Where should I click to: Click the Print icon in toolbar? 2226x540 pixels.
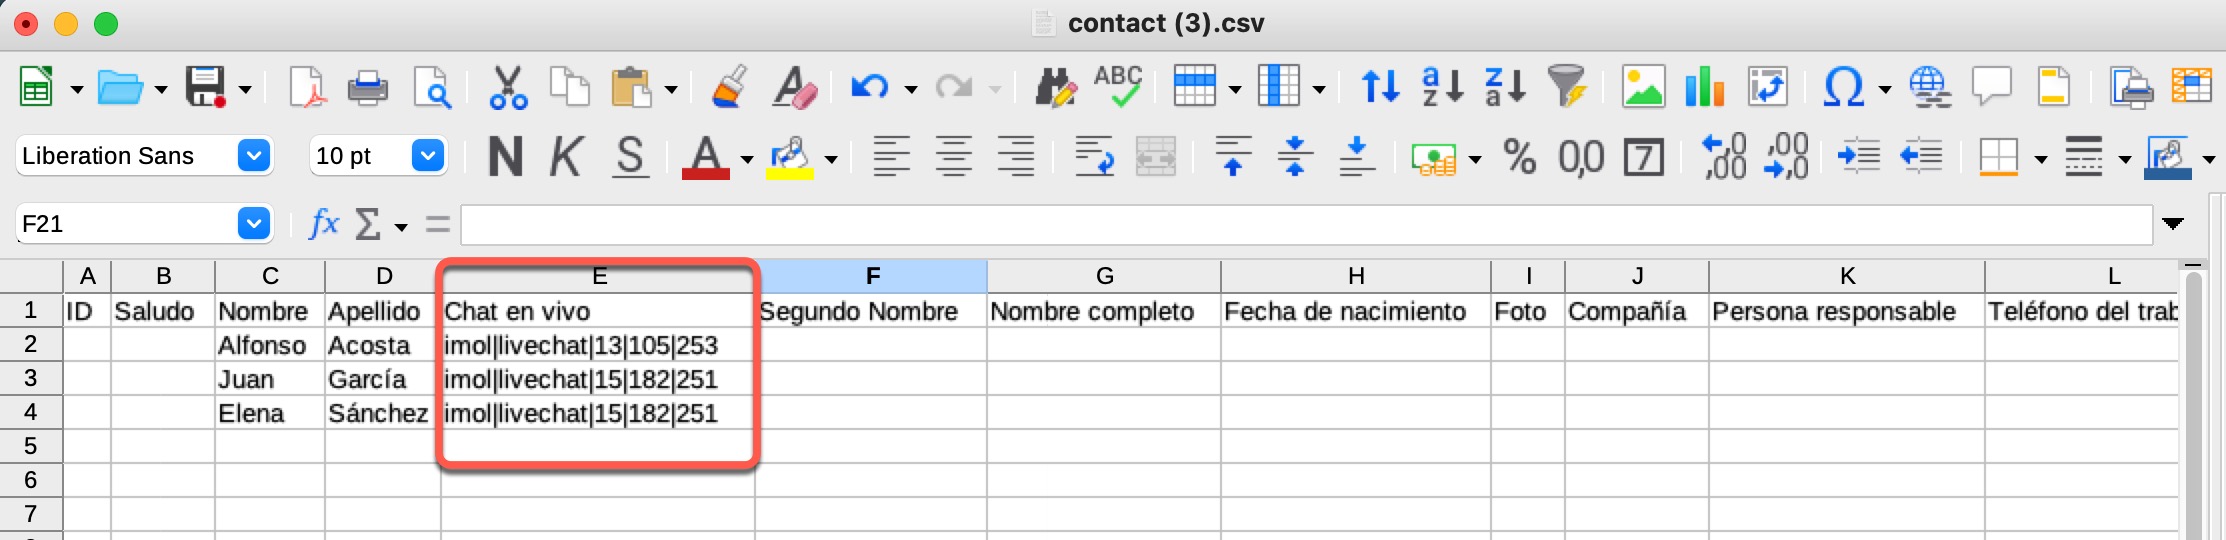point(368,88)
